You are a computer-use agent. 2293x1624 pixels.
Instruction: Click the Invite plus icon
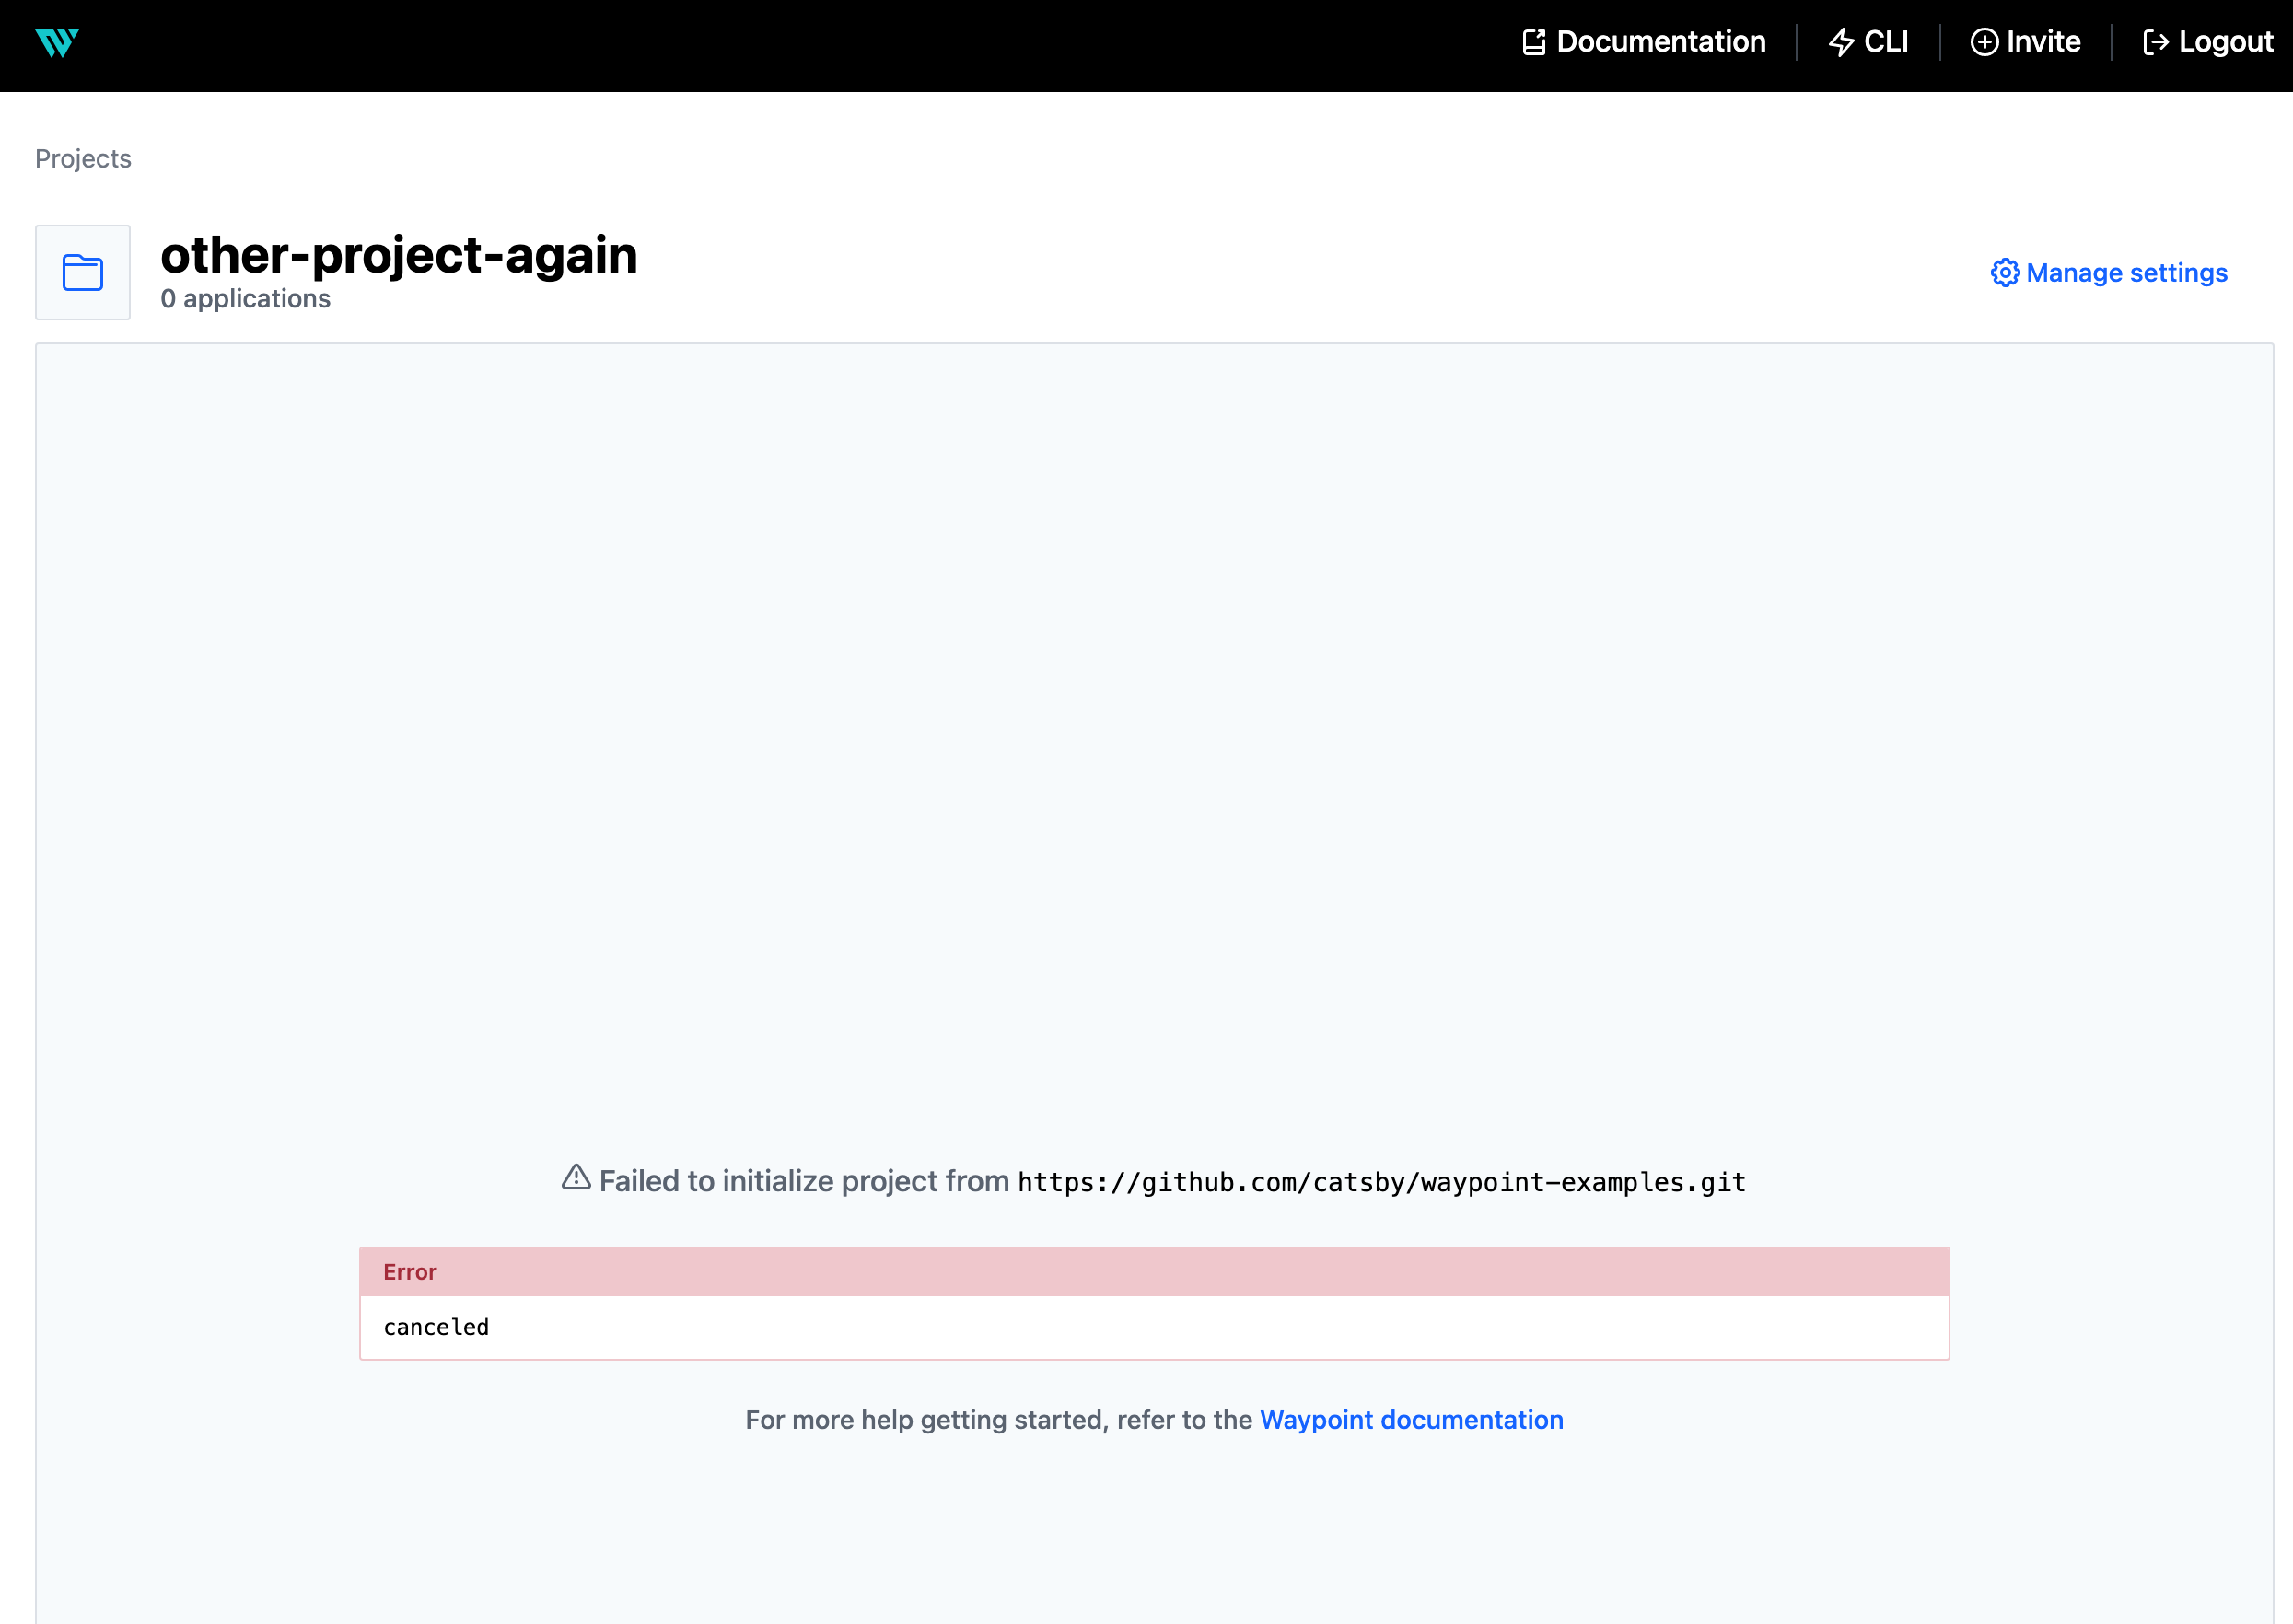pos(1984,41)
